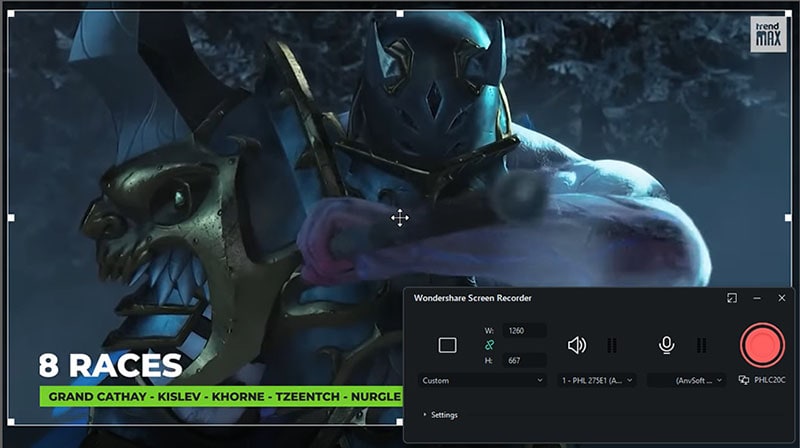Start recording with the red record button
800x448 pixels.
762,345
